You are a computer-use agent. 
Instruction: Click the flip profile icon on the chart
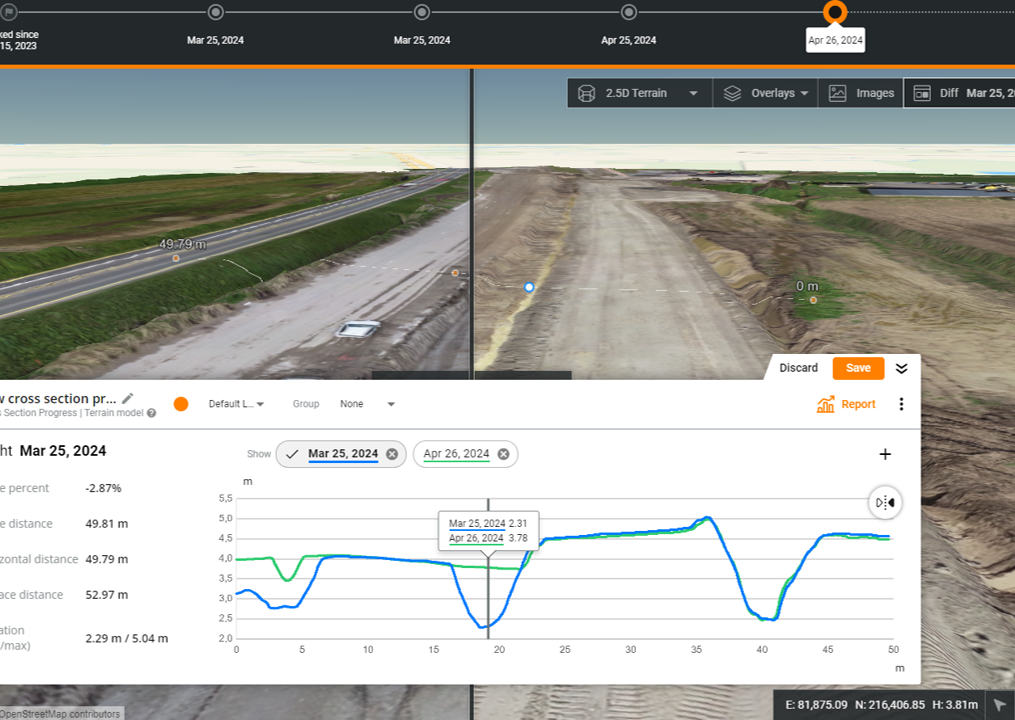[x=884, y=503]
